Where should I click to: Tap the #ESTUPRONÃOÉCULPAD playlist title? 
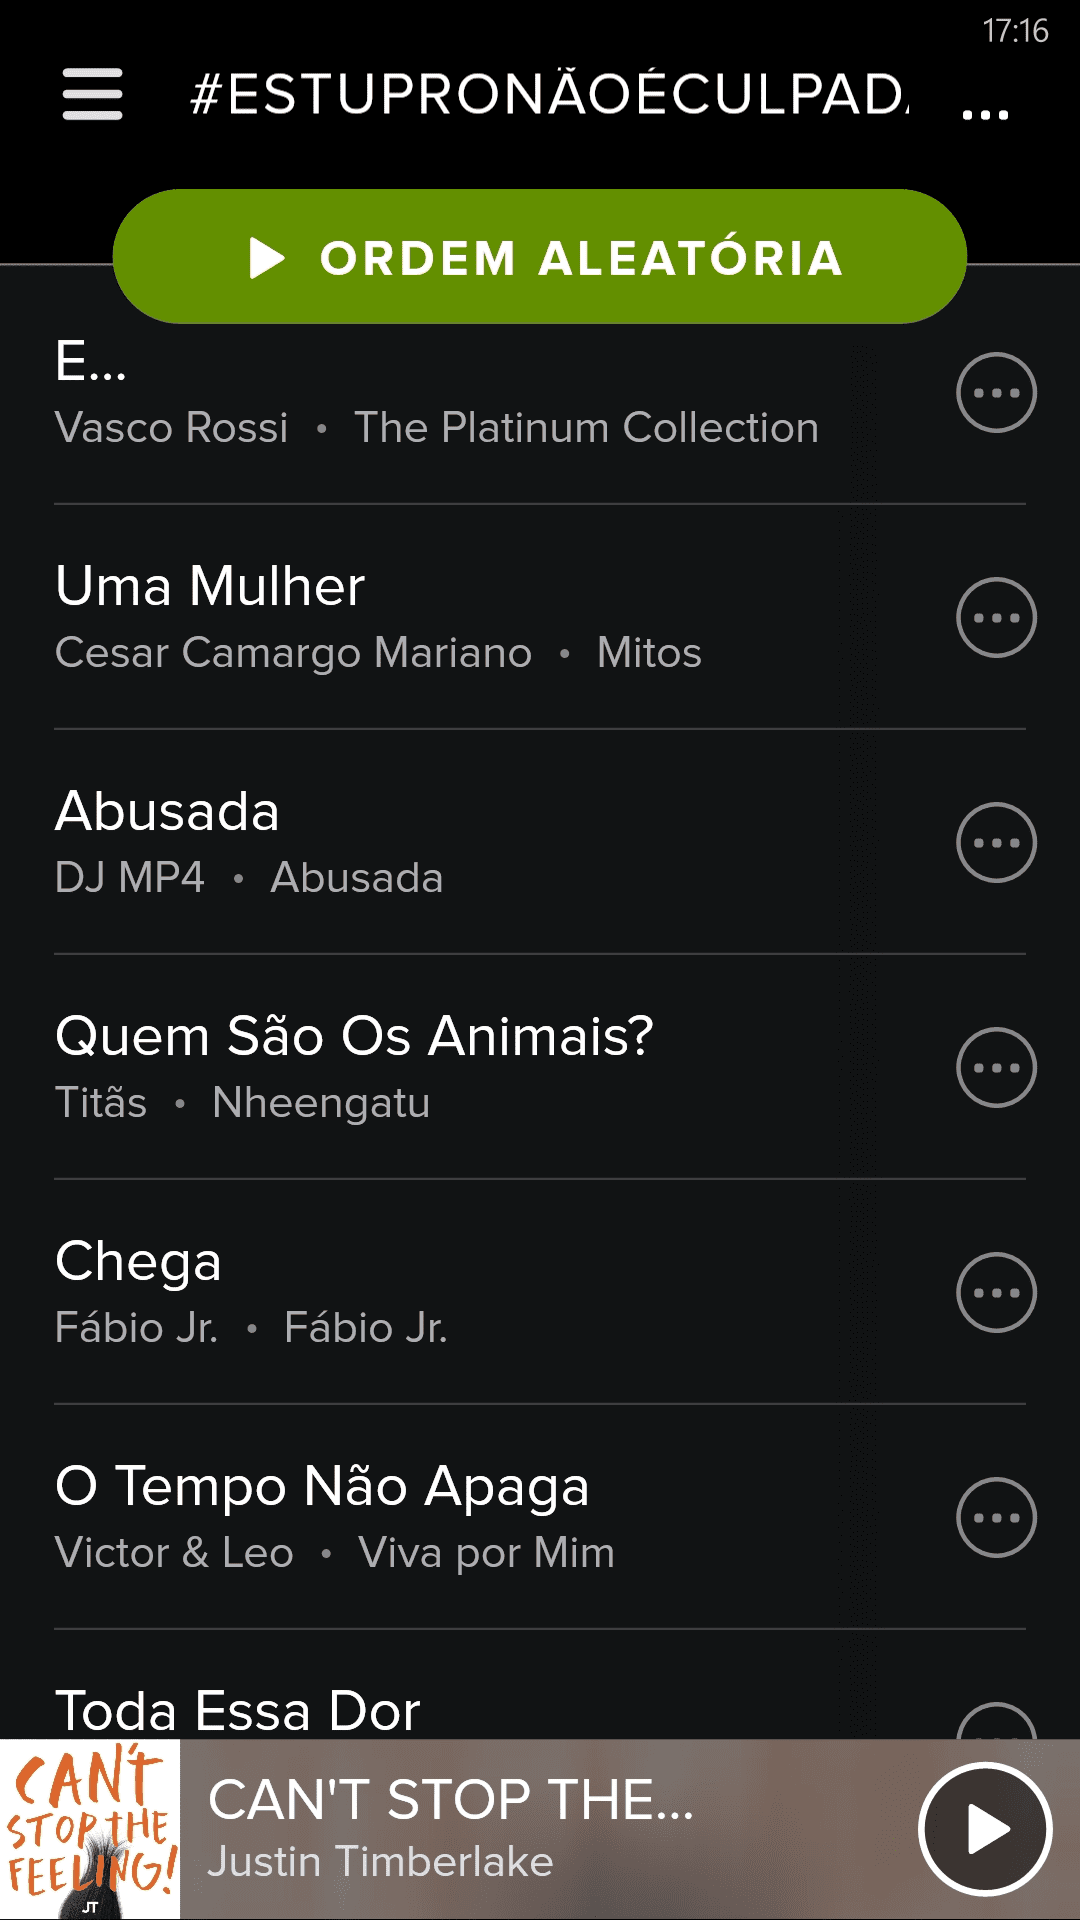click(x=548, y=94)
